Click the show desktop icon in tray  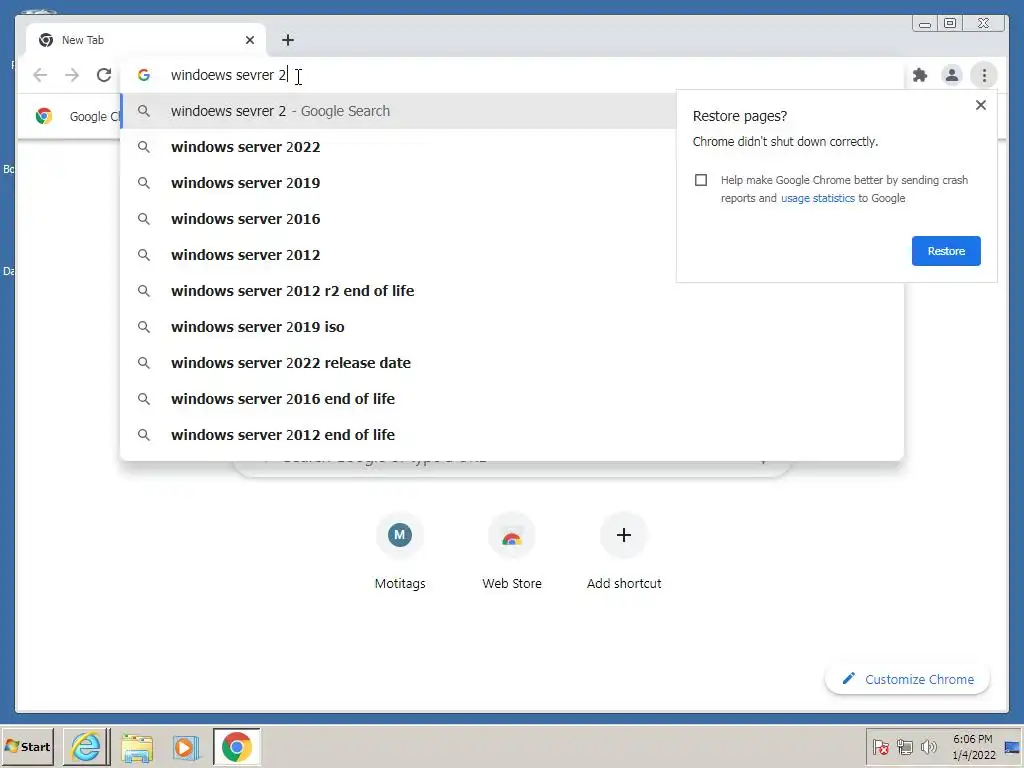click(1012, 746)
